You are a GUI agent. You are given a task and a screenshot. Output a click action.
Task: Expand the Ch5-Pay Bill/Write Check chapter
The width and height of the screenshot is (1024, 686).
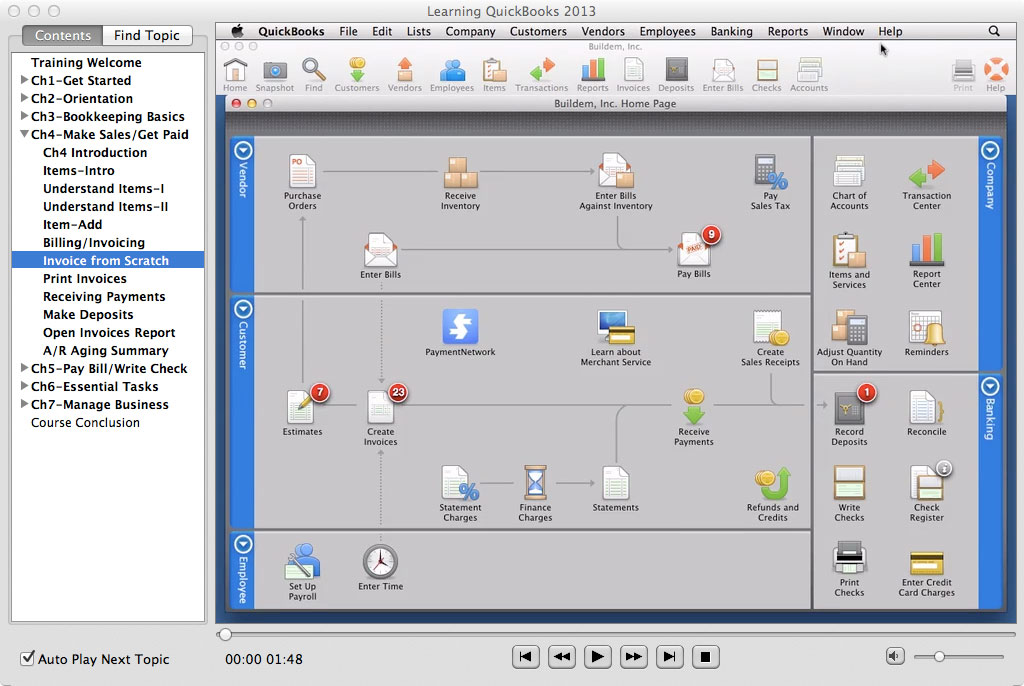tap(24, 369)
